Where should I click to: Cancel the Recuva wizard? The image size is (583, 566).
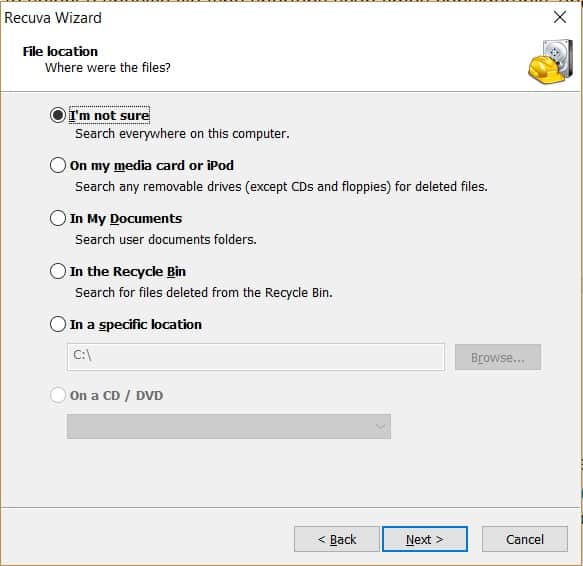[x=525, y=539]
